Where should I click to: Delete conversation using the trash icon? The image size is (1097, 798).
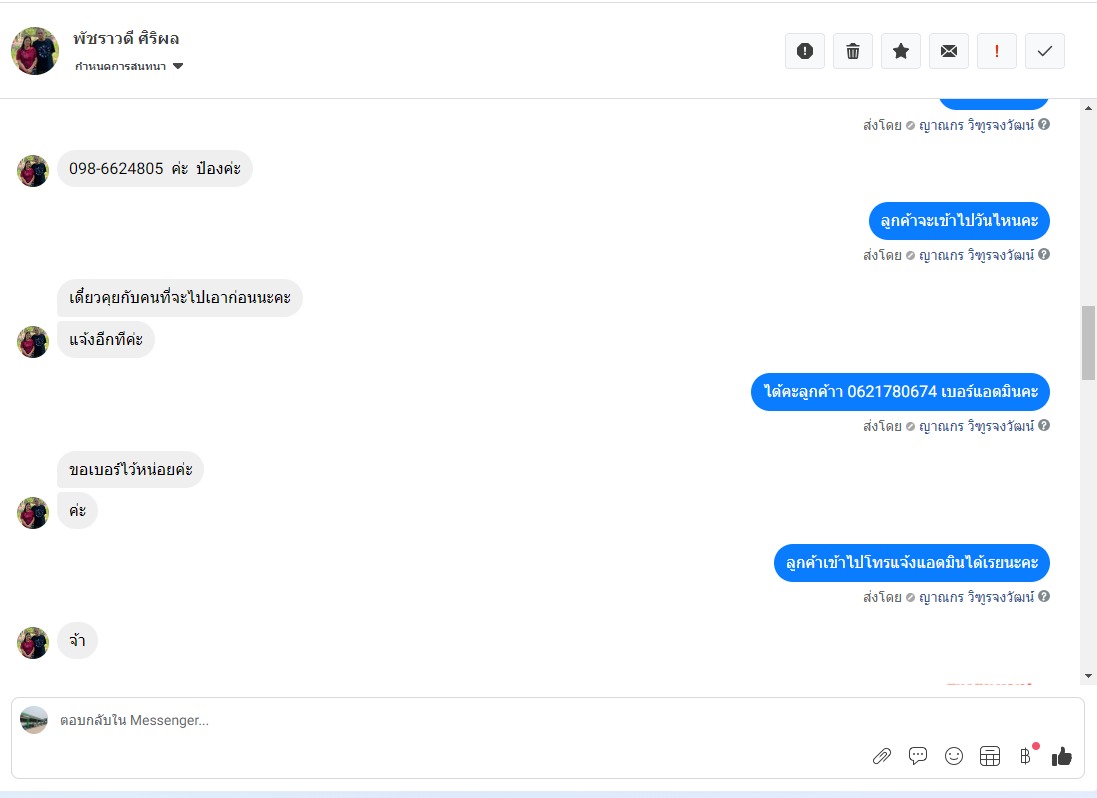coord(853,51)
